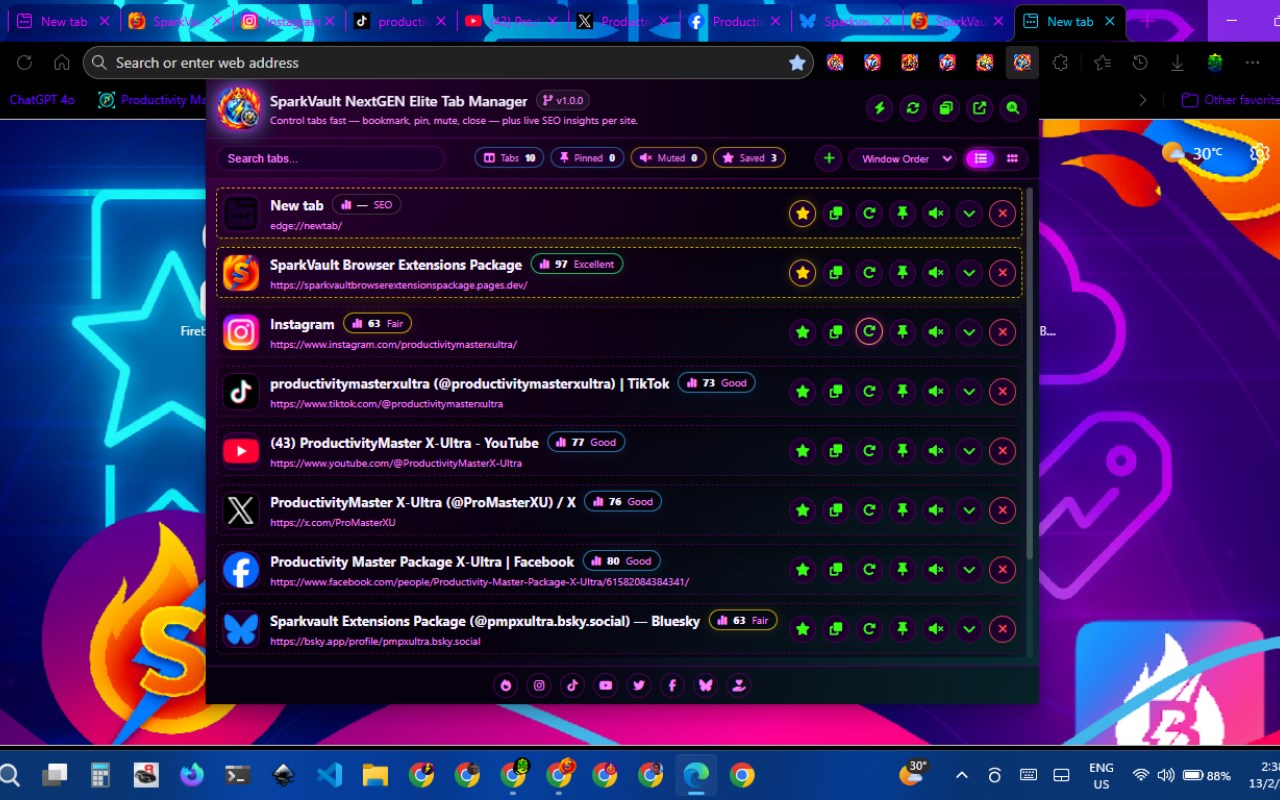The width and height of the screenshot is (1280, 800).
Task: Open the Instagram footer link icon
Action: 539,685
